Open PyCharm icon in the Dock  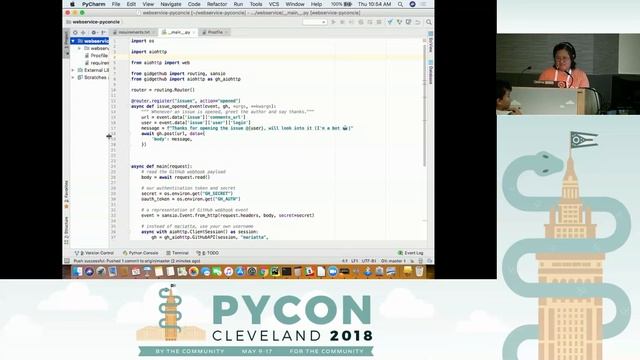coord(275,271)
